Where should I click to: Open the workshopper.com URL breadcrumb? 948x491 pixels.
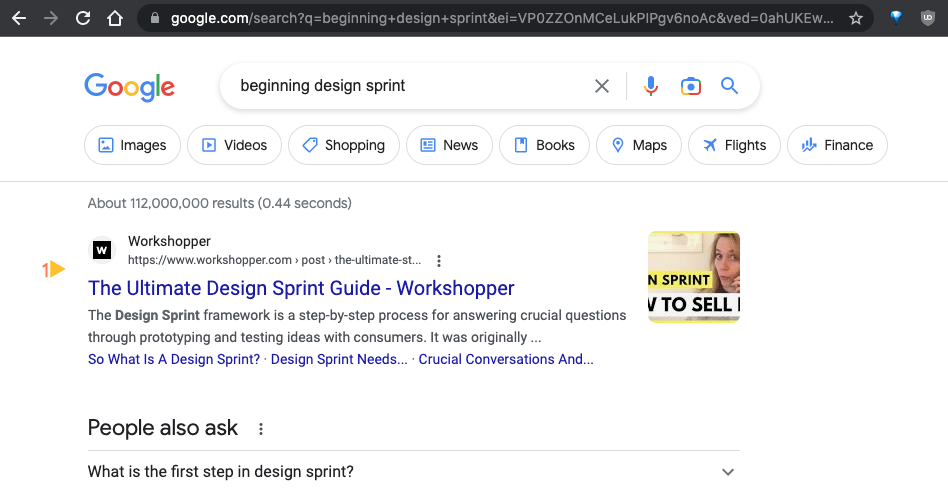click(x=274, y=261)
